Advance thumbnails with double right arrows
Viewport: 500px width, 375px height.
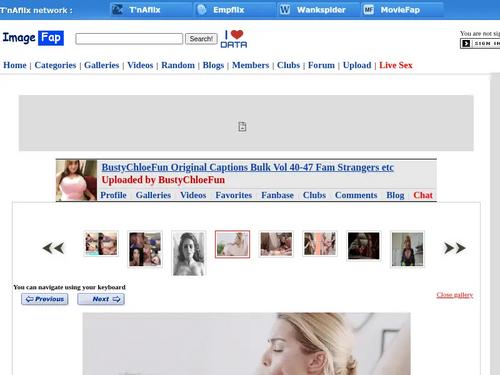[455, 248]
